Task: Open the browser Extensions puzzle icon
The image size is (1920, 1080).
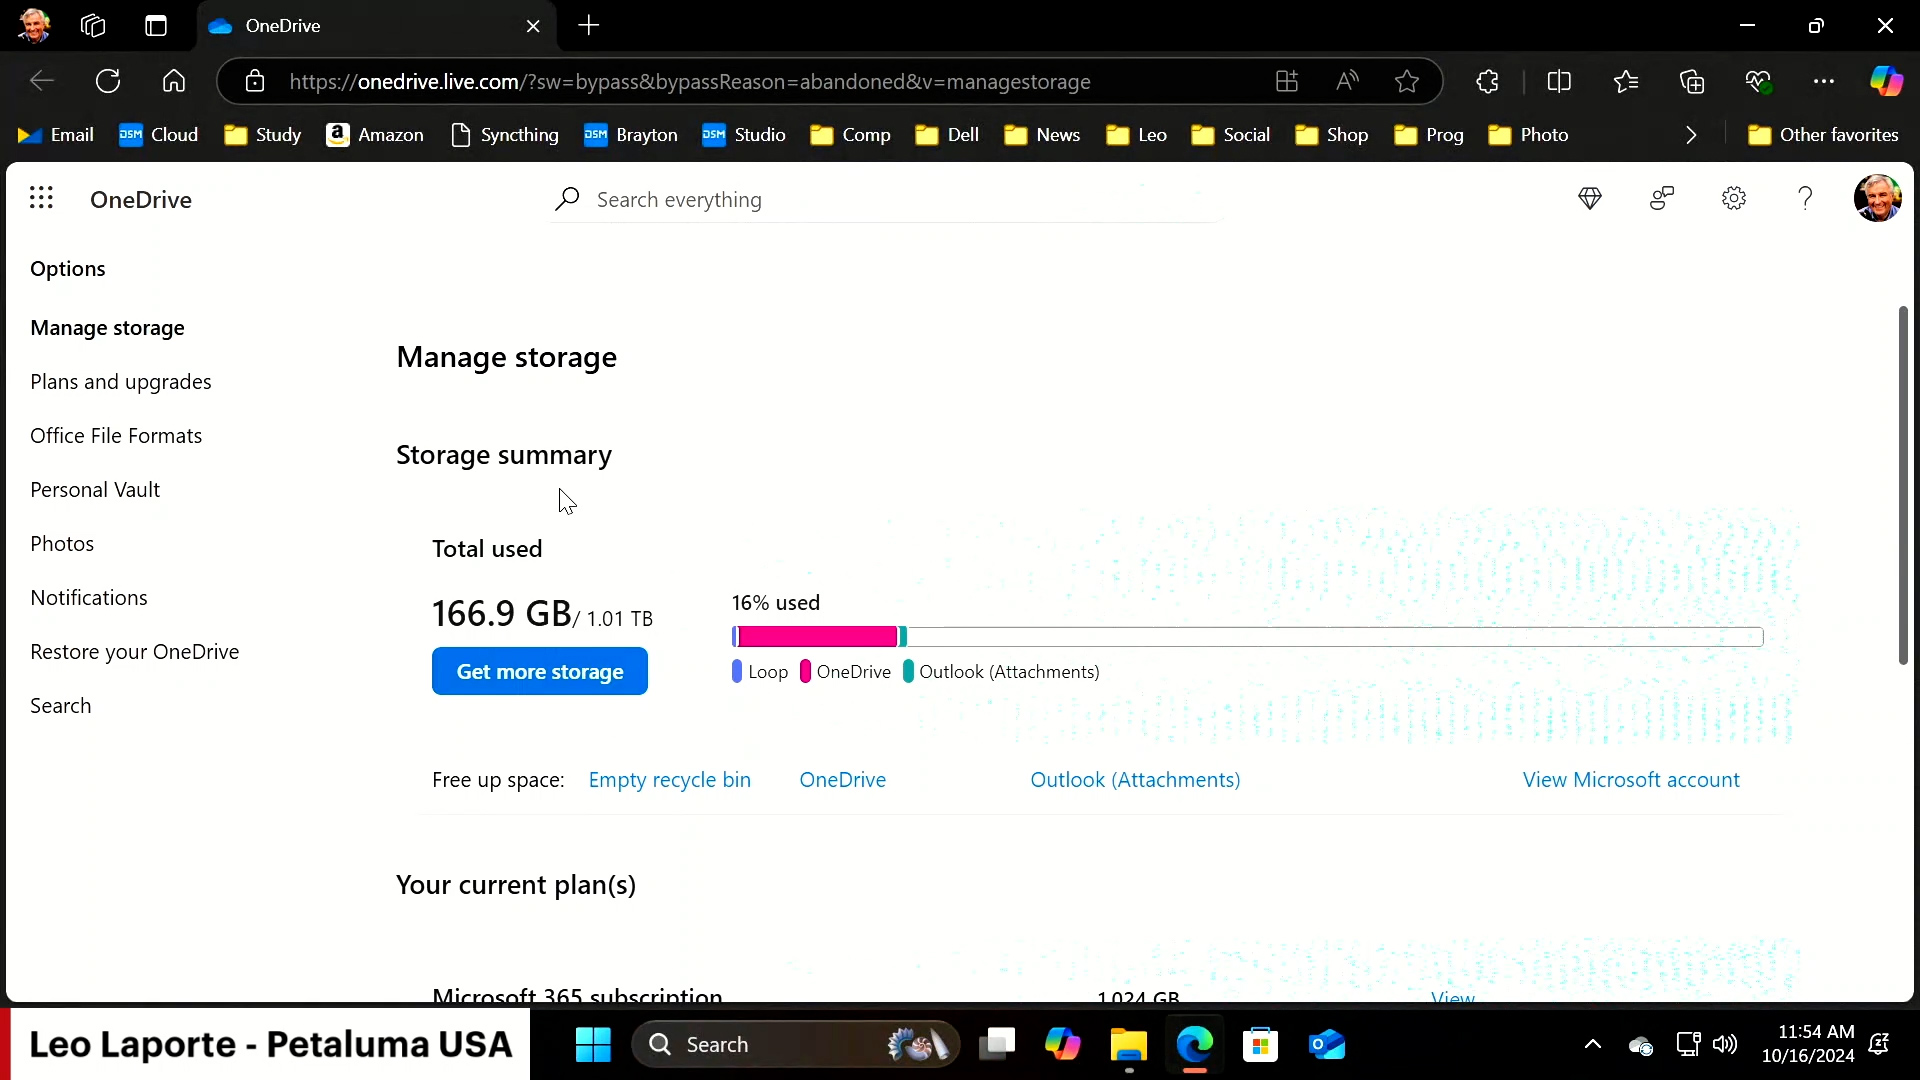Action: pyautogui.click(x=1487, y=81)
